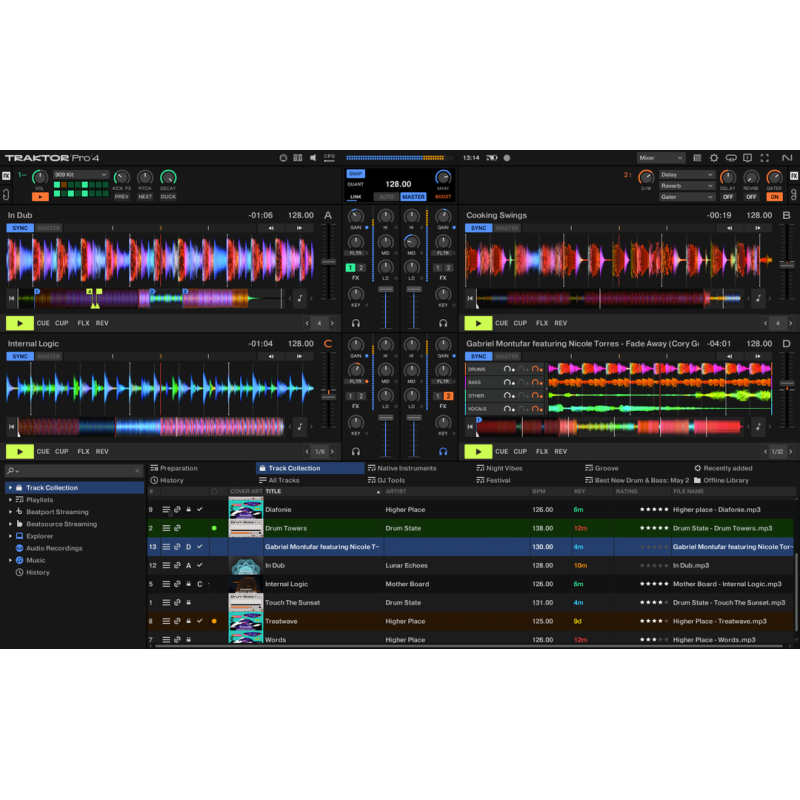
Task: Toggle SNAP in the master panel
Action: pos(356,173)
